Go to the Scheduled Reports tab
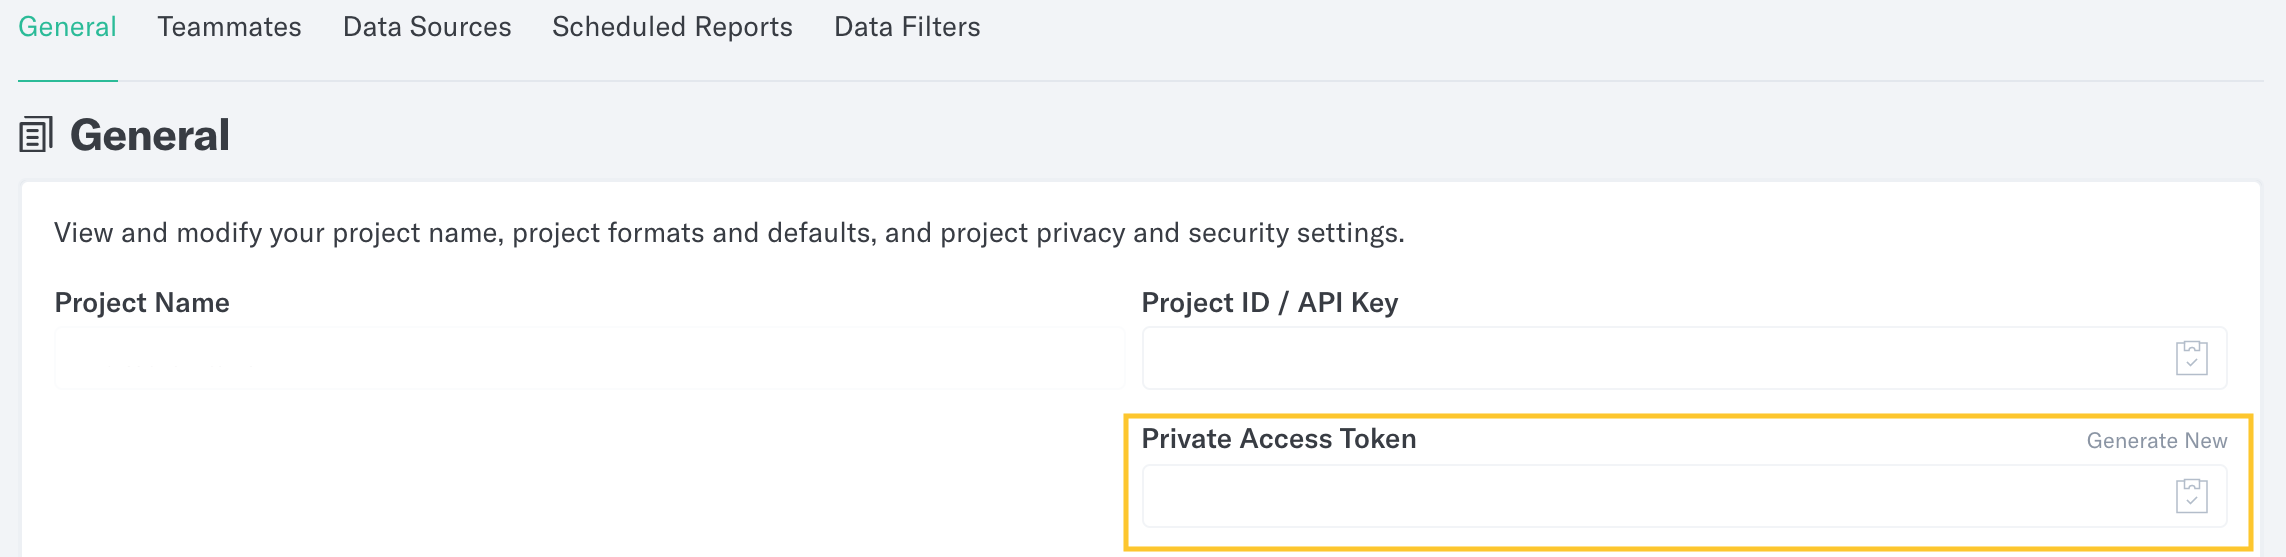 point(672,27)
